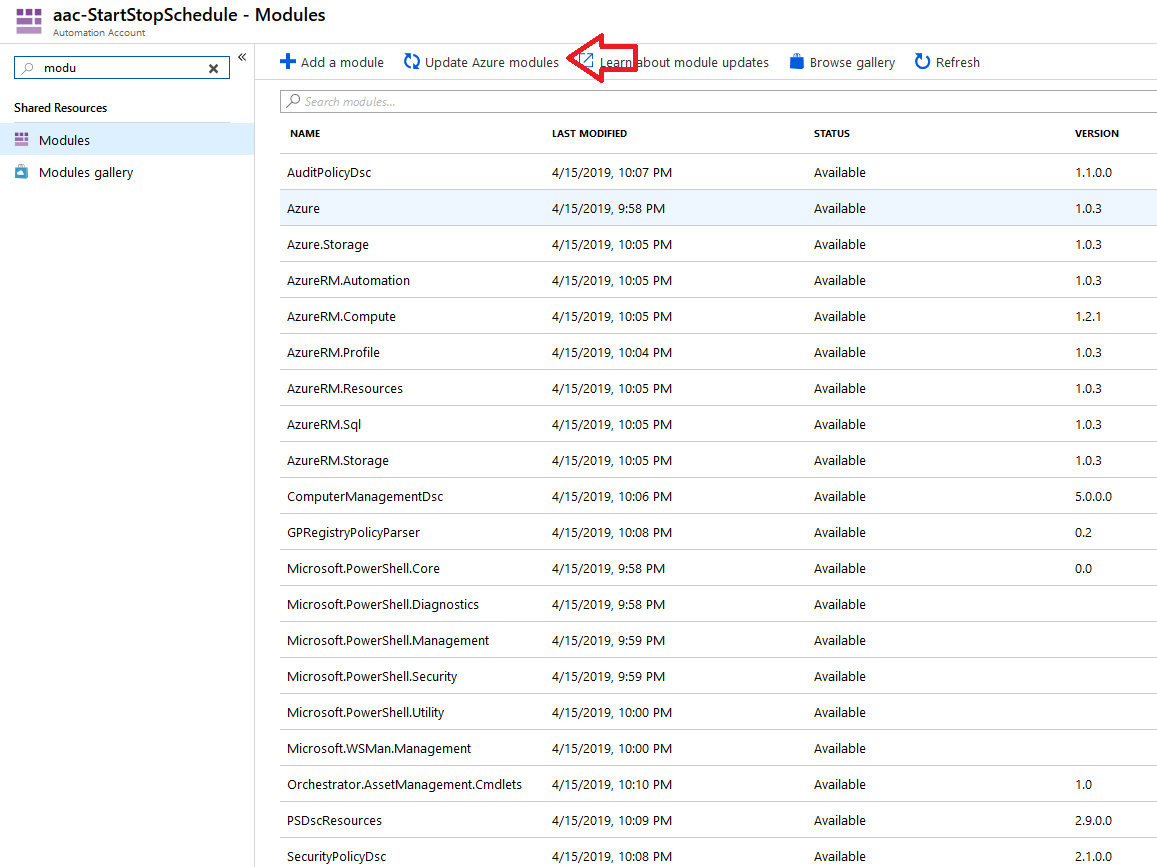This screenshot has width=1157, height=867.
Task: Open the AzureRM.Storage module
Action: [337, 460]
